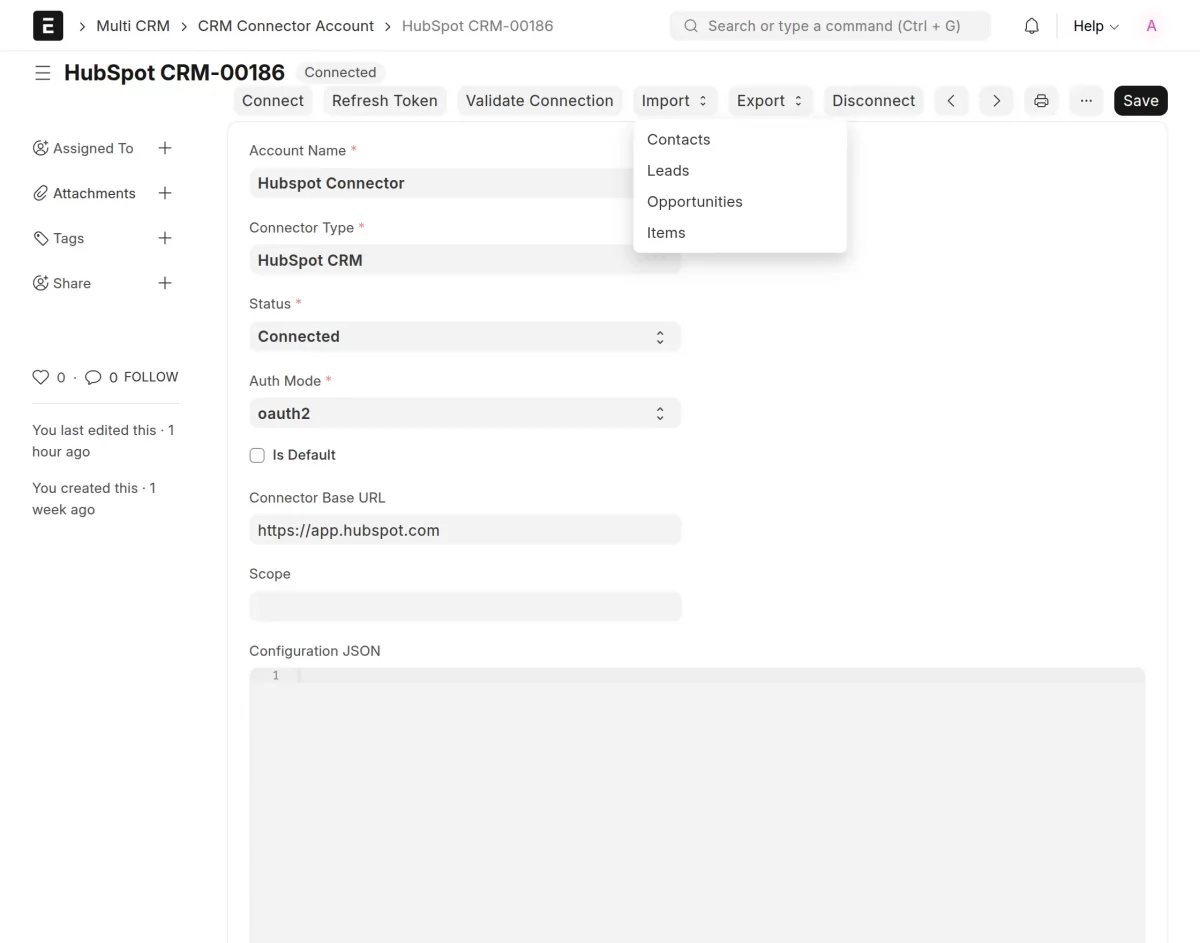Select Contacts from Import menu
Image resolution: width=1200 pixels, height=943 pixels.
click(740, 140)
